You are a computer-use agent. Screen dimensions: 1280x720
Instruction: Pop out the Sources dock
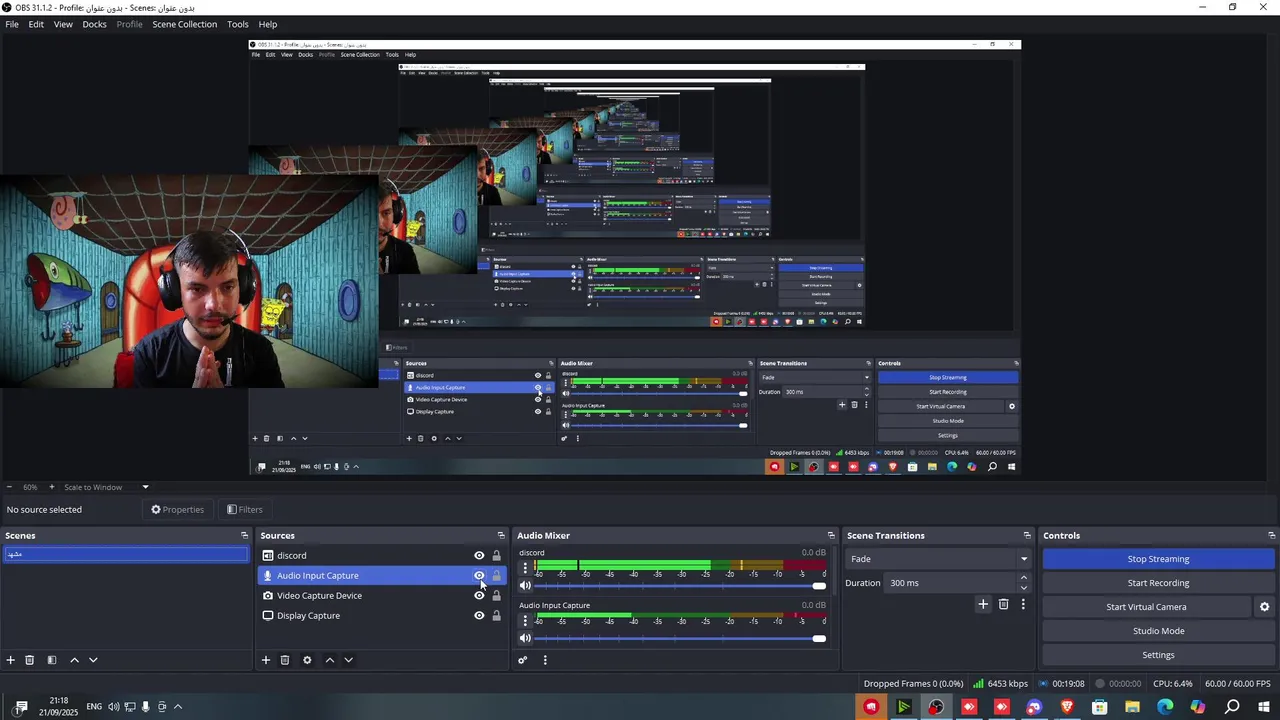pyautogui.click(x=501, y=536)
